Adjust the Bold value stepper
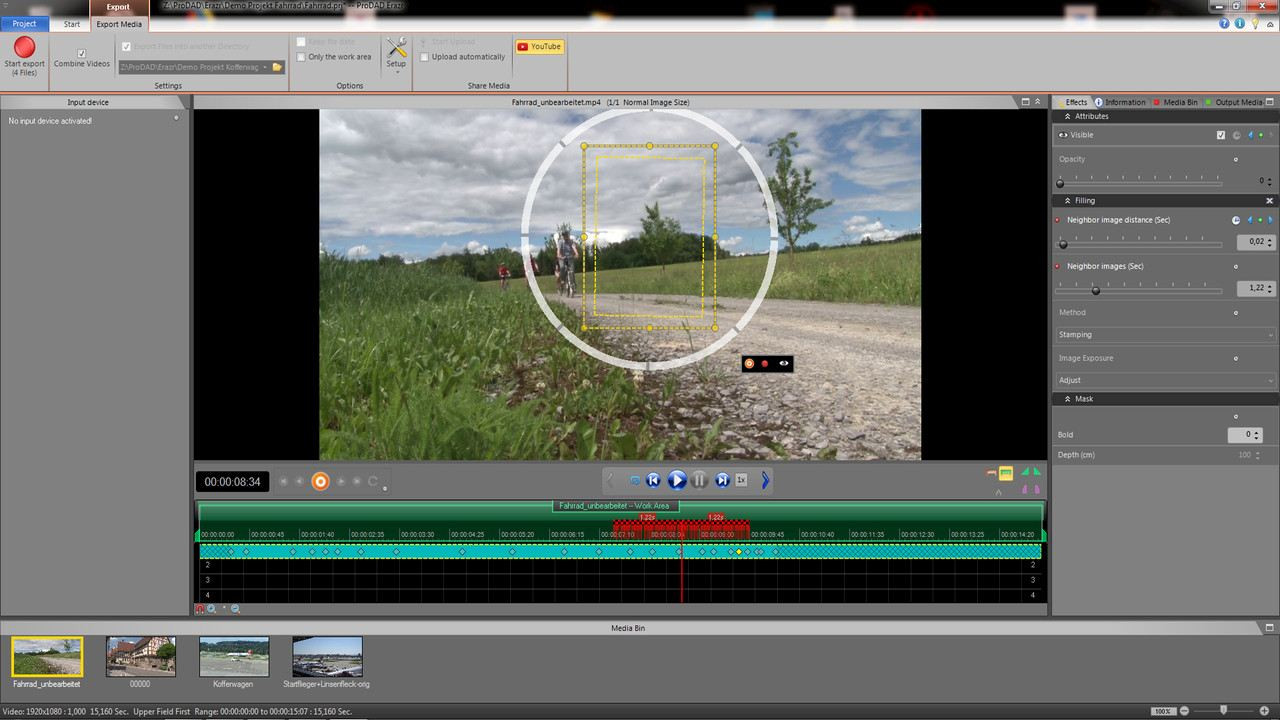The width and height of the screenshot is (1280, 720). (x=1257, y=435)
